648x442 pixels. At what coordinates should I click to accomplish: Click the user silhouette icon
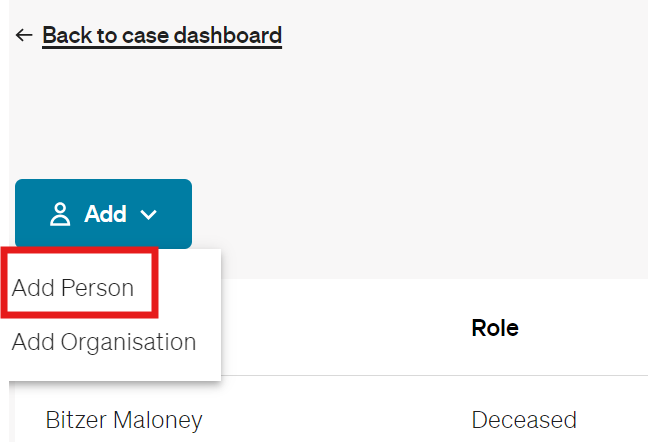pyautogui.click(x=60, y=214)
